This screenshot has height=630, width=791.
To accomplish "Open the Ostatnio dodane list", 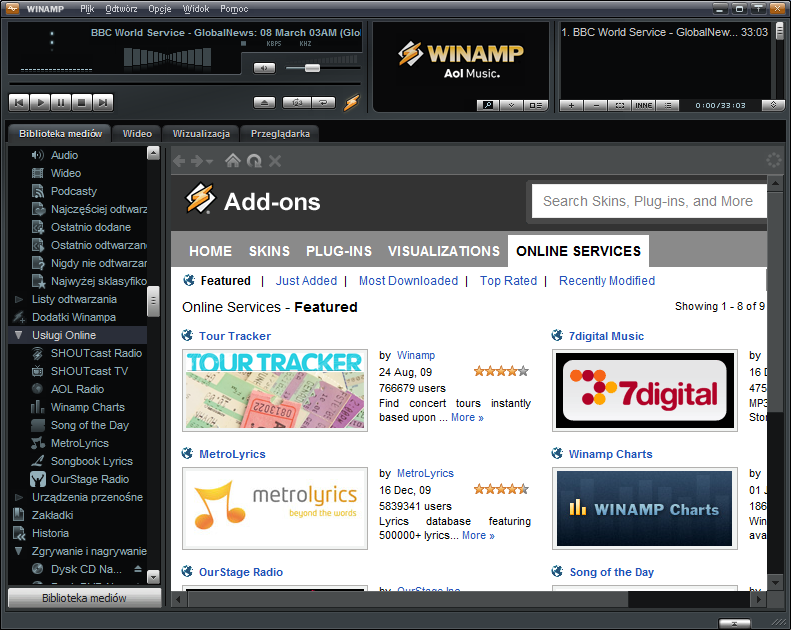I will pos(91,227).
